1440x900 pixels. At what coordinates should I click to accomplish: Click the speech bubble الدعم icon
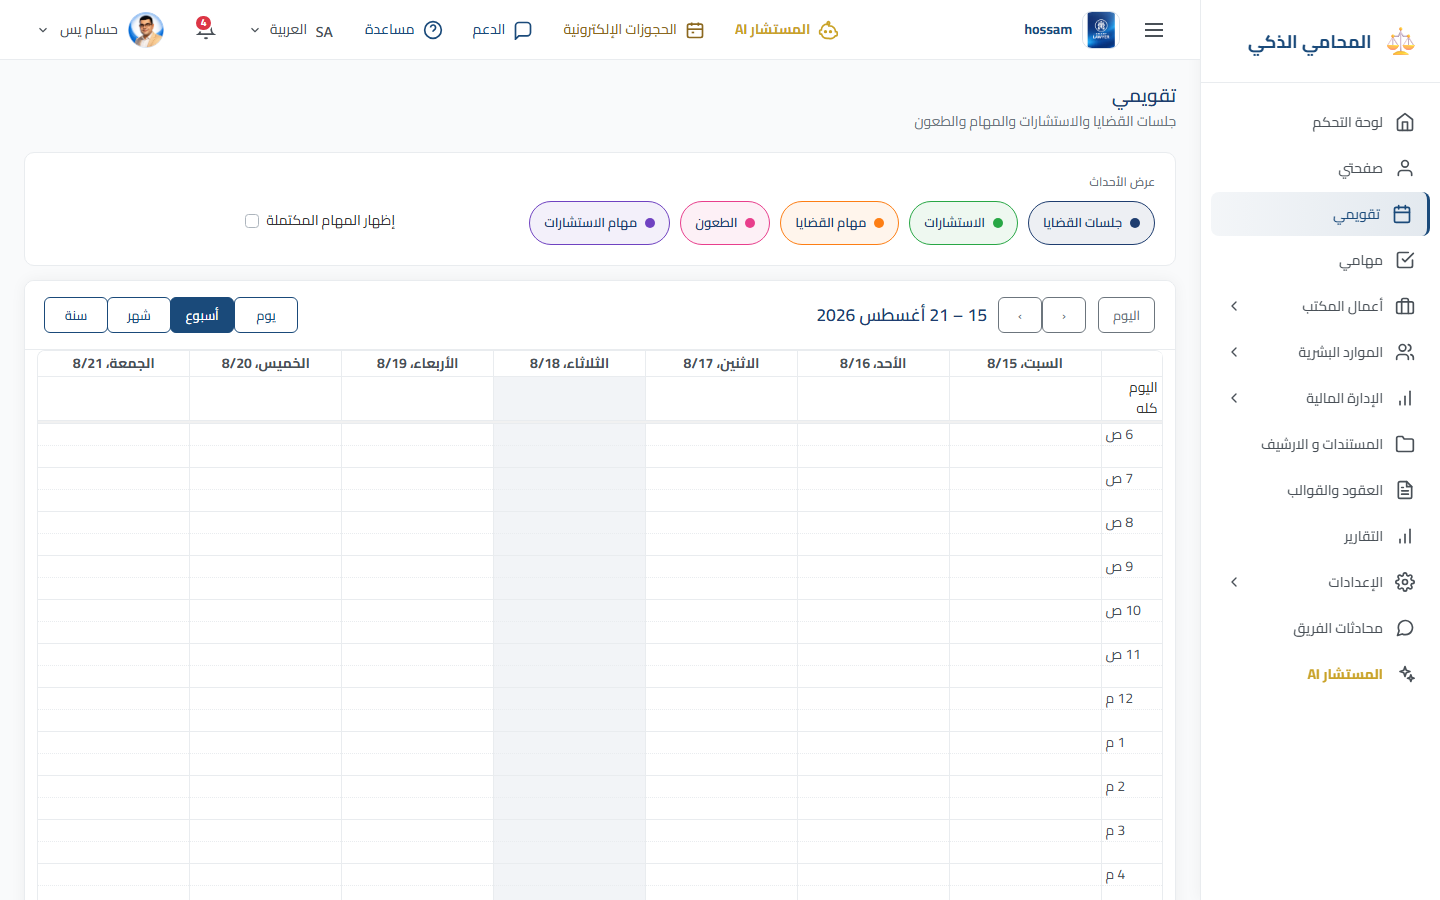pos(522,30)
